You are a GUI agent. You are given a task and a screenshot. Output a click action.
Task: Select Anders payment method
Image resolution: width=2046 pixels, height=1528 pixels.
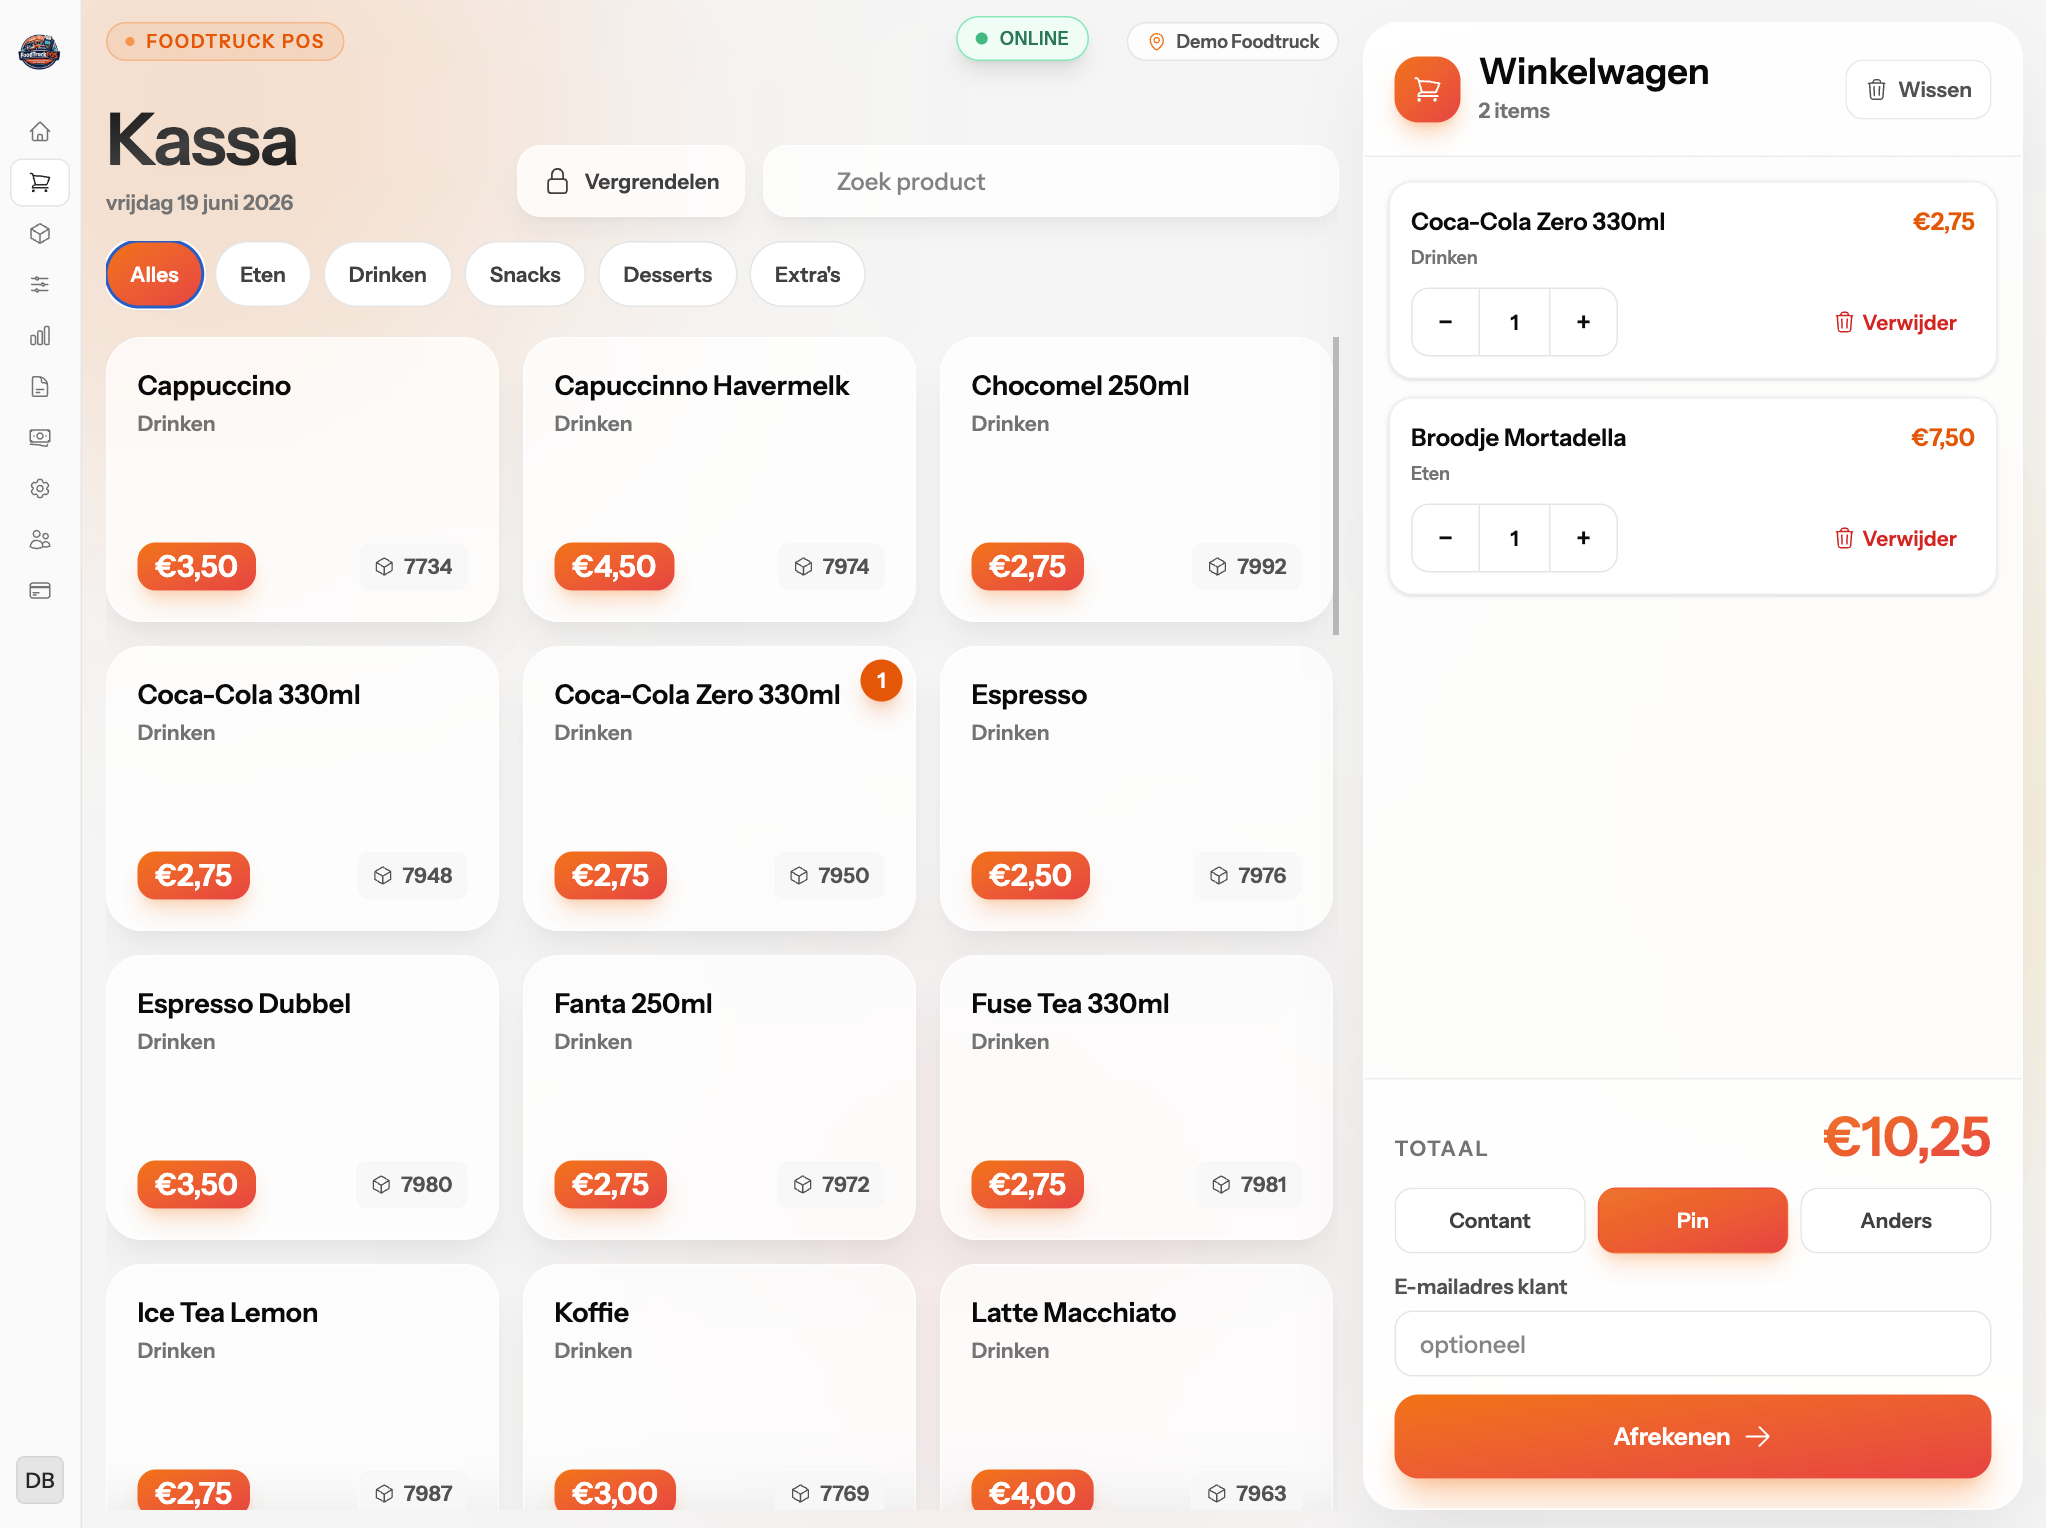[1895, 1220]
